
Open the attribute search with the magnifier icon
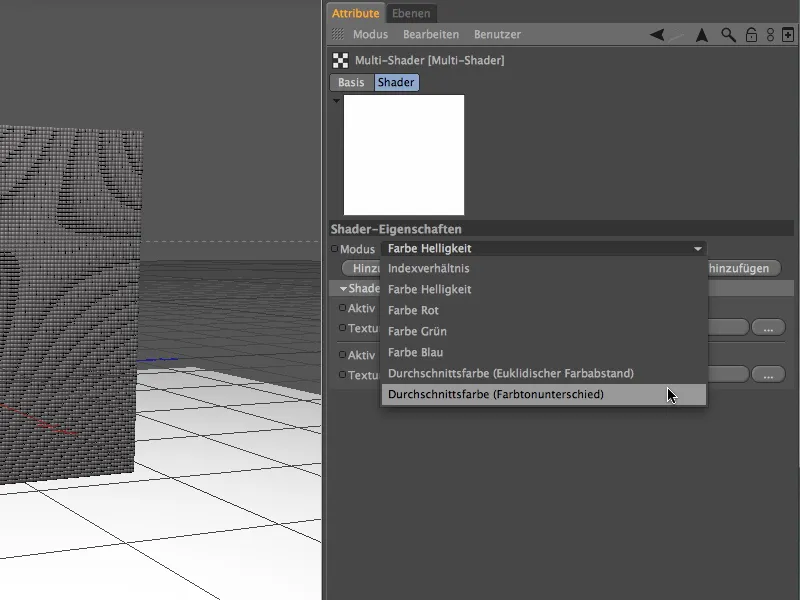[x=727, y=35]
